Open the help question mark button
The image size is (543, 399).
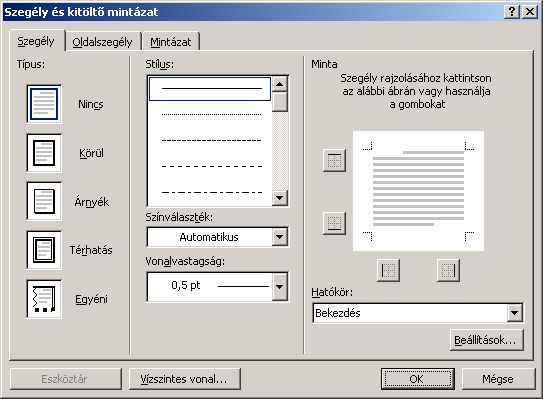(x=512, y=12)
